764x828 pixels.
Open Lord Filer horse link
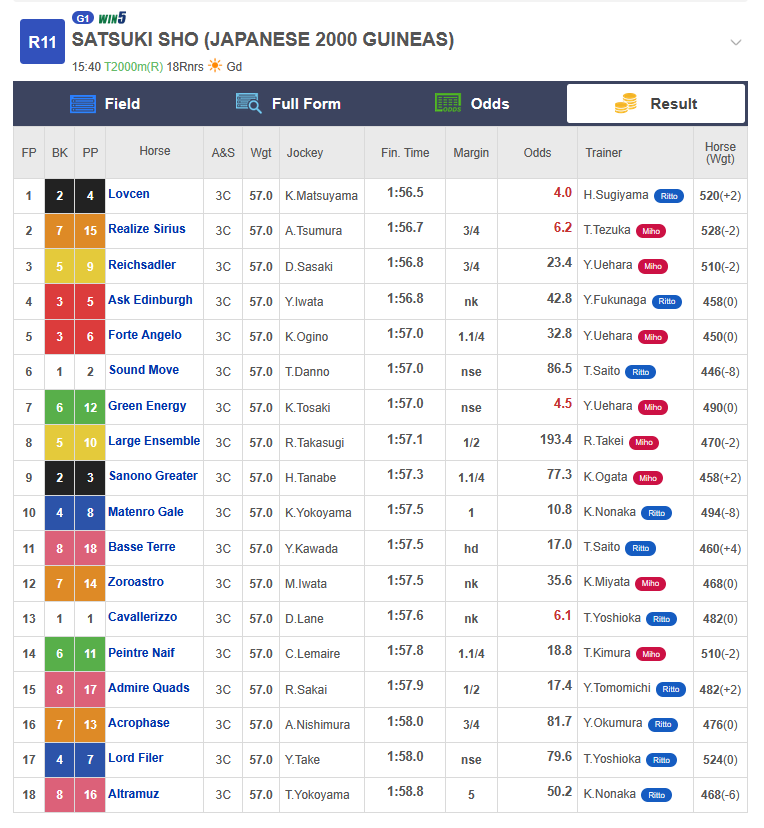pos(136,758)
